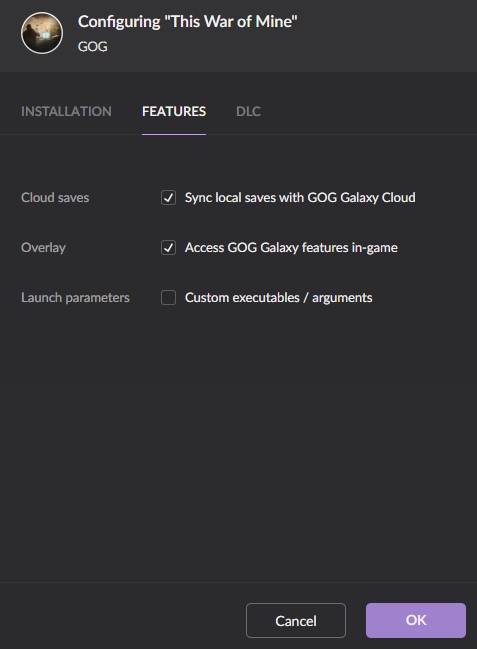Click the 'Launch parameters' row label
Viewport: 477px width, 649px height.
click(75, 298)
